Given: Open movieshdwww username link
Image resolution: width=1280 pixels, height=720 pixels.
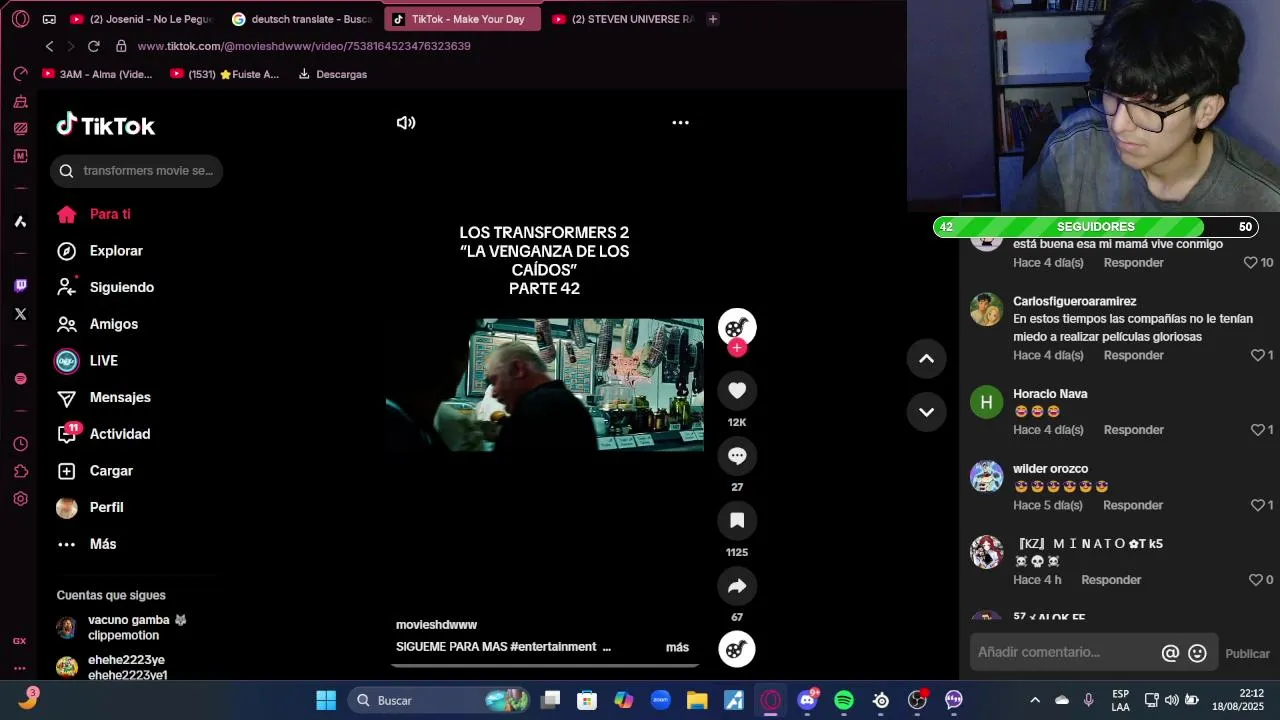Looking at the screenshot, I should pos(436,625).
